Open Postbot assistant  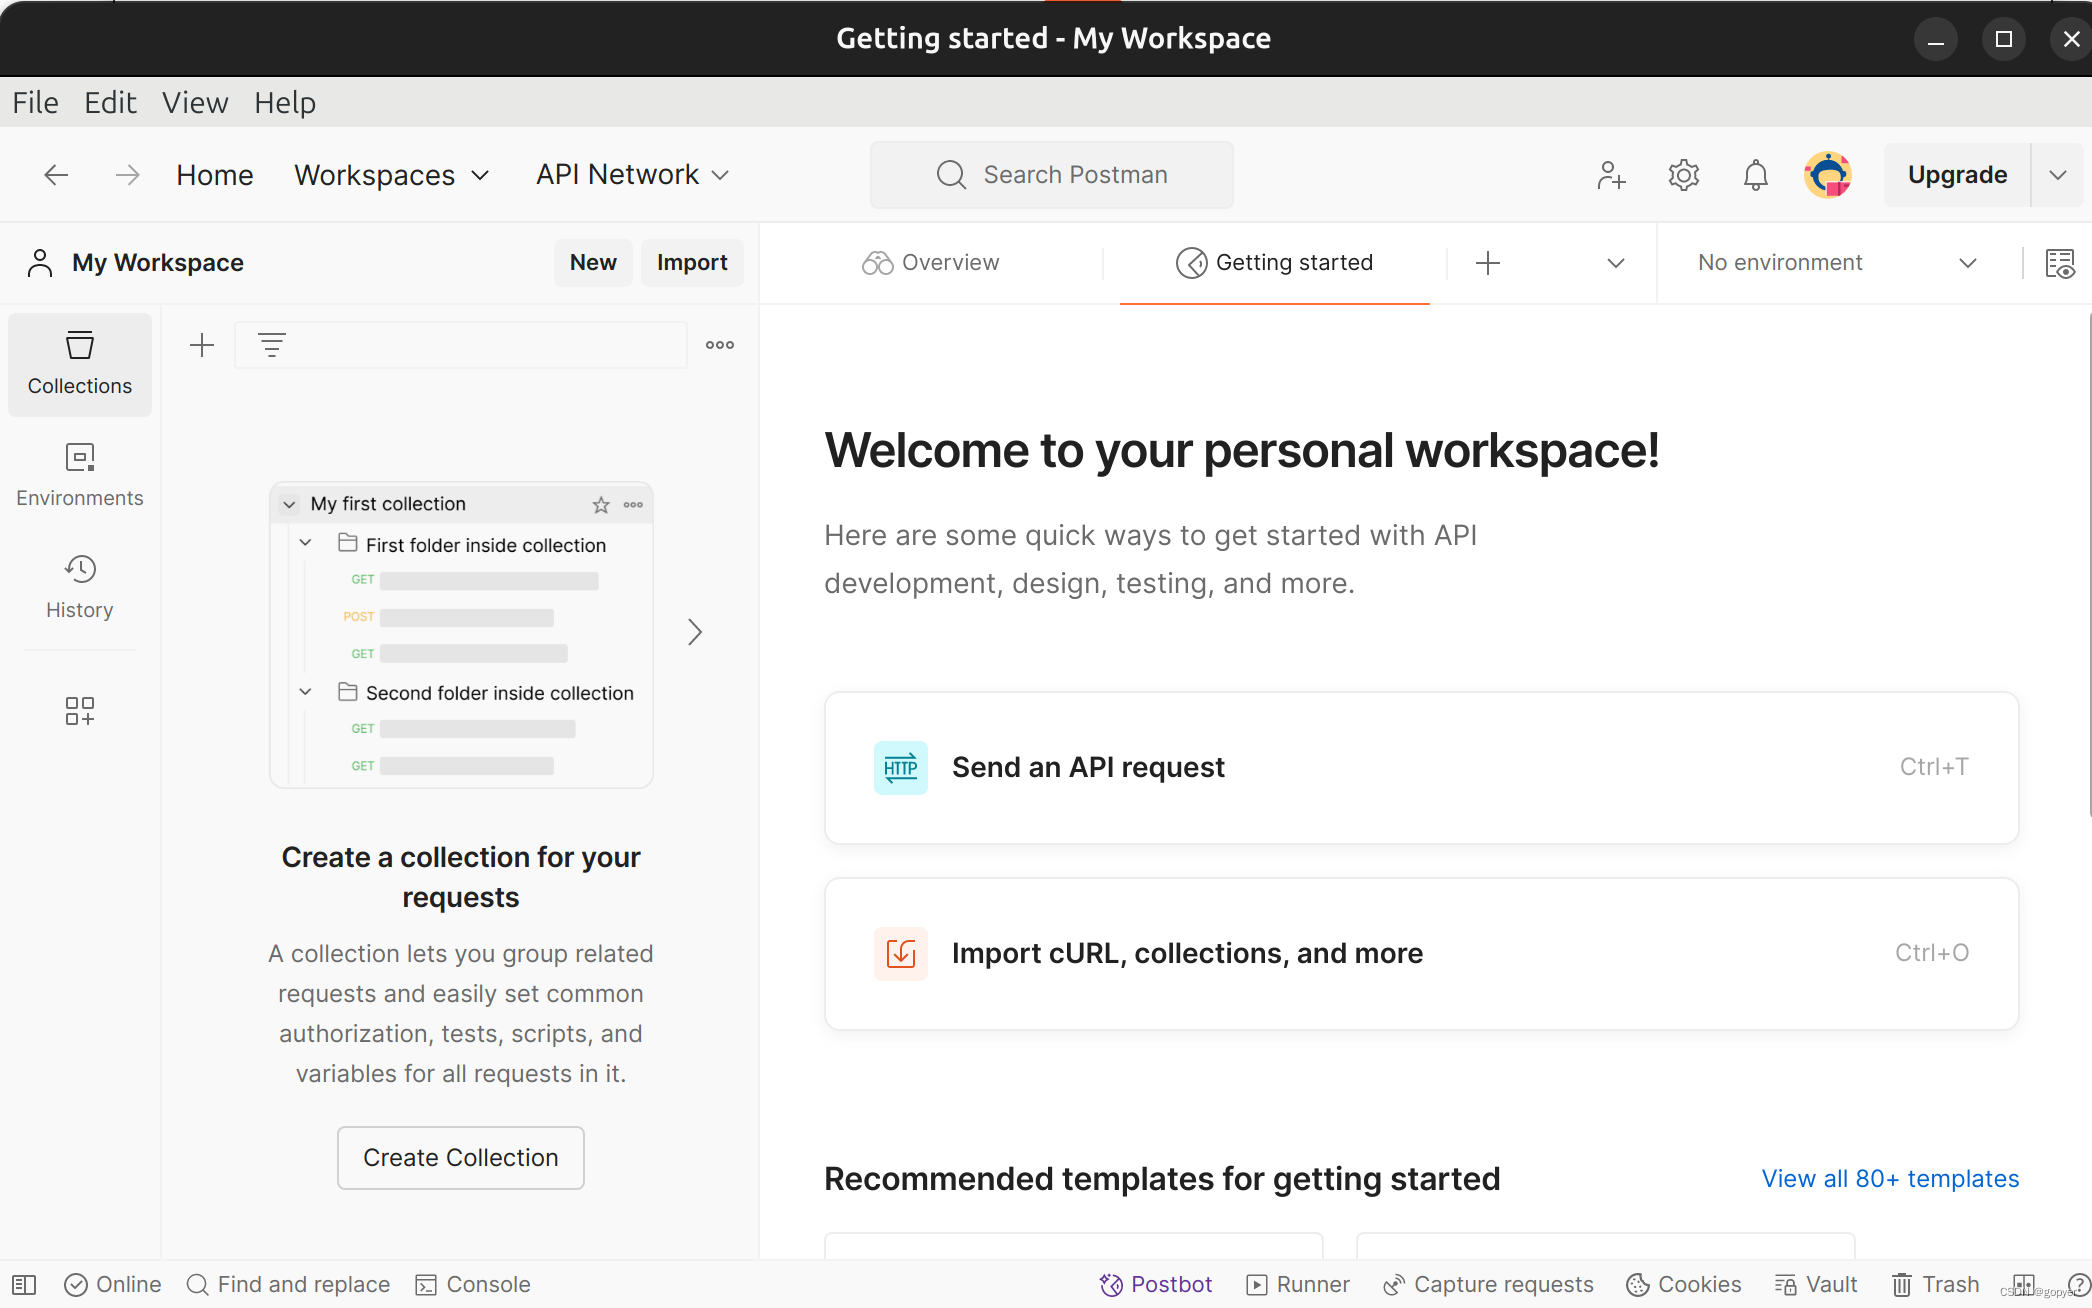pyautogui.click(x=1155, y=1285)
